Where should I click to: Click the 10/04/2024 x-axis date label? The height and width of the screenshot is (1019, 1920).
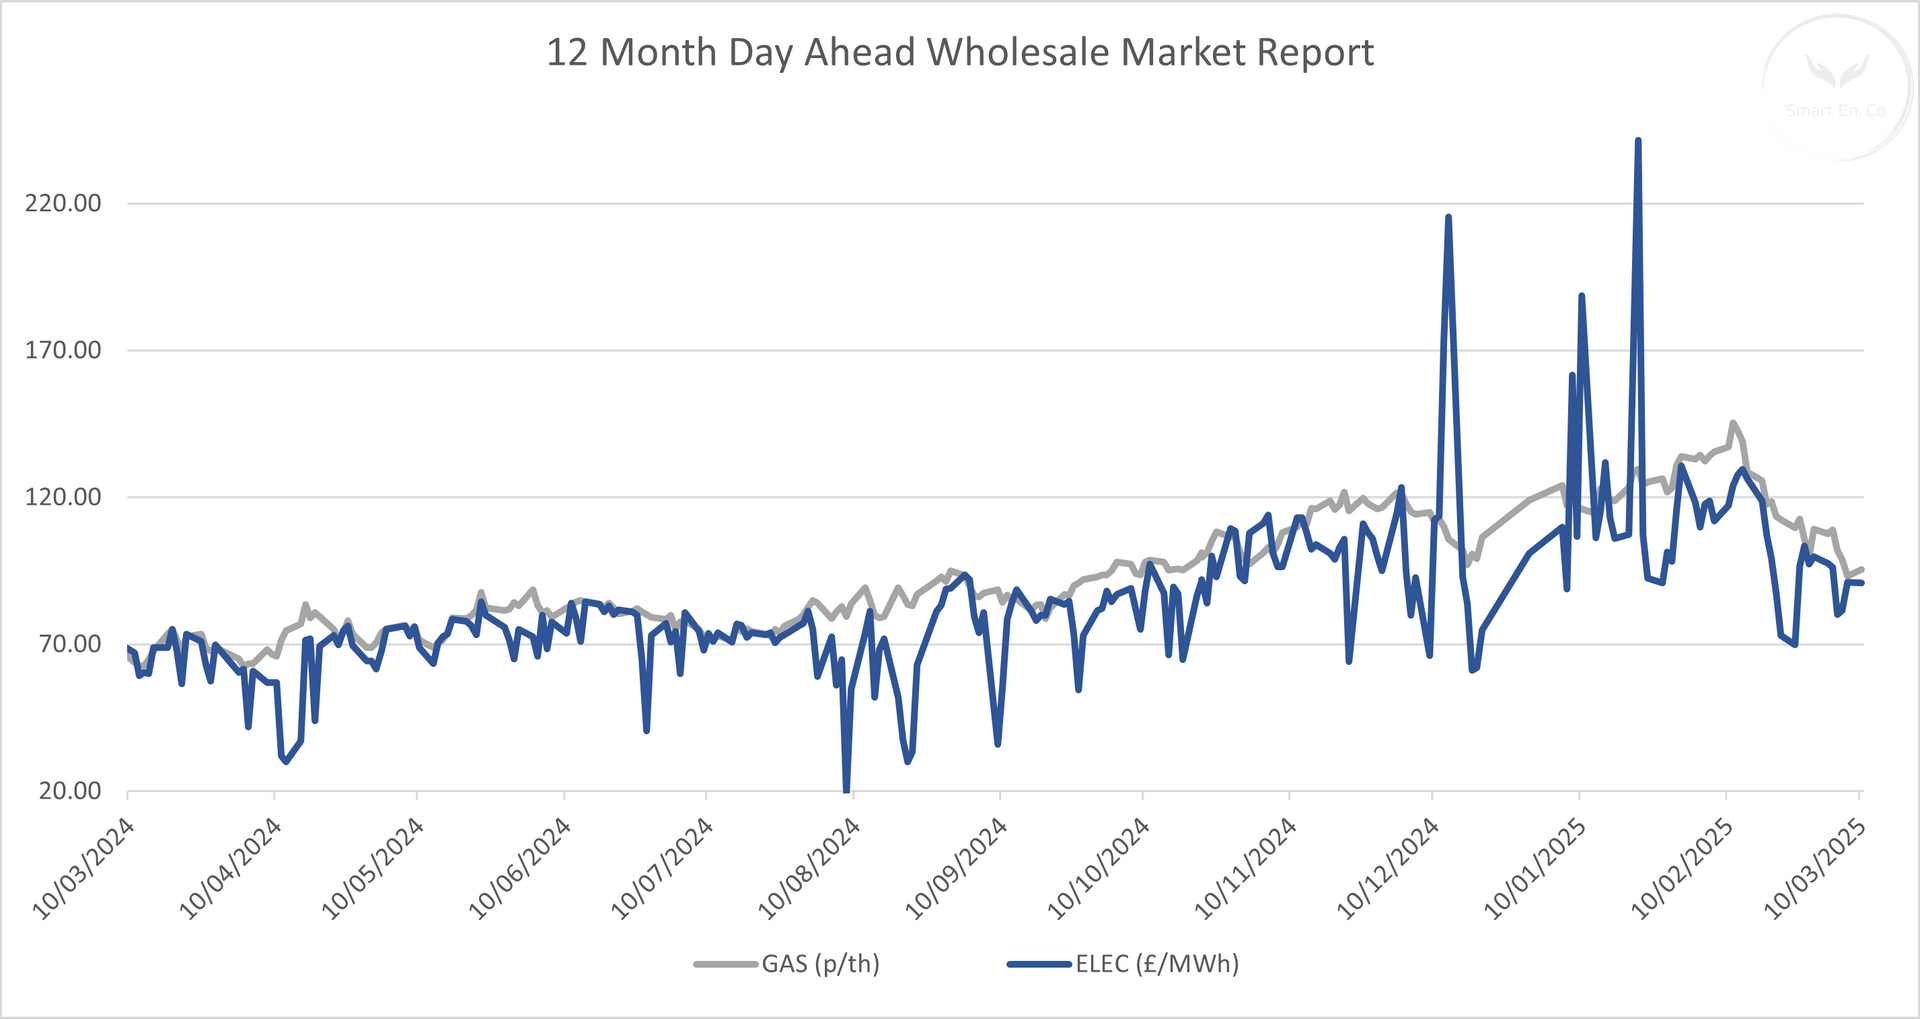[231, 867]
